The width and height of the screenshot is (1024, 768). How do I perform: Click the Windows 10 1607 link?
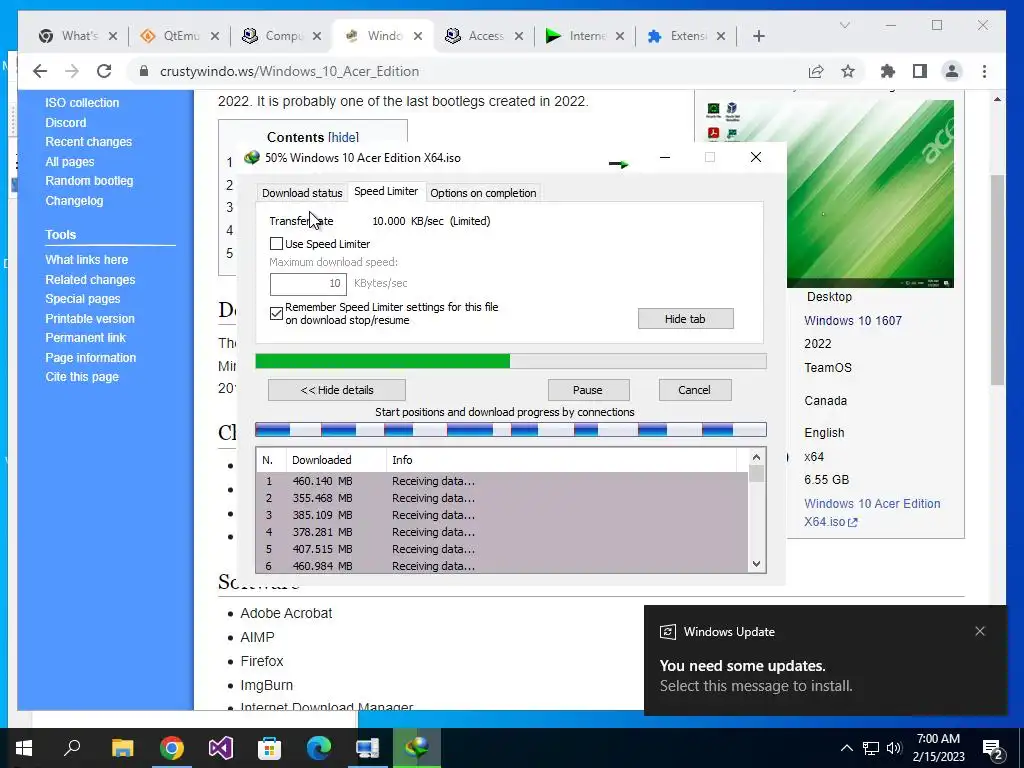coord(853,321)
